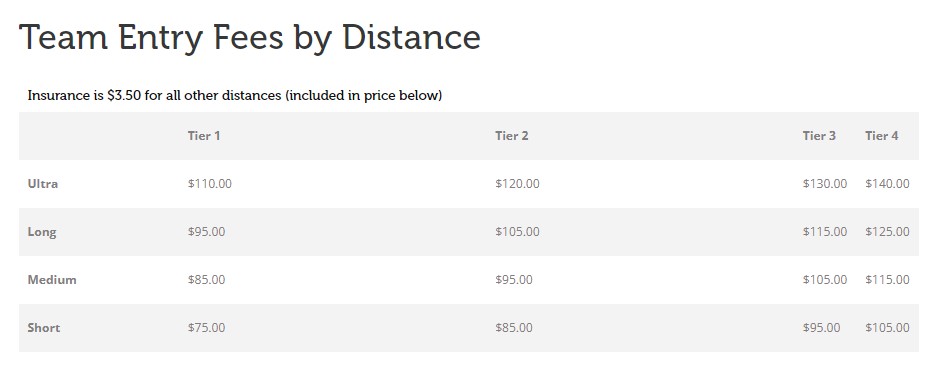
Task: Select the Tier 1 column header
Action: click(x=204, y=135)
